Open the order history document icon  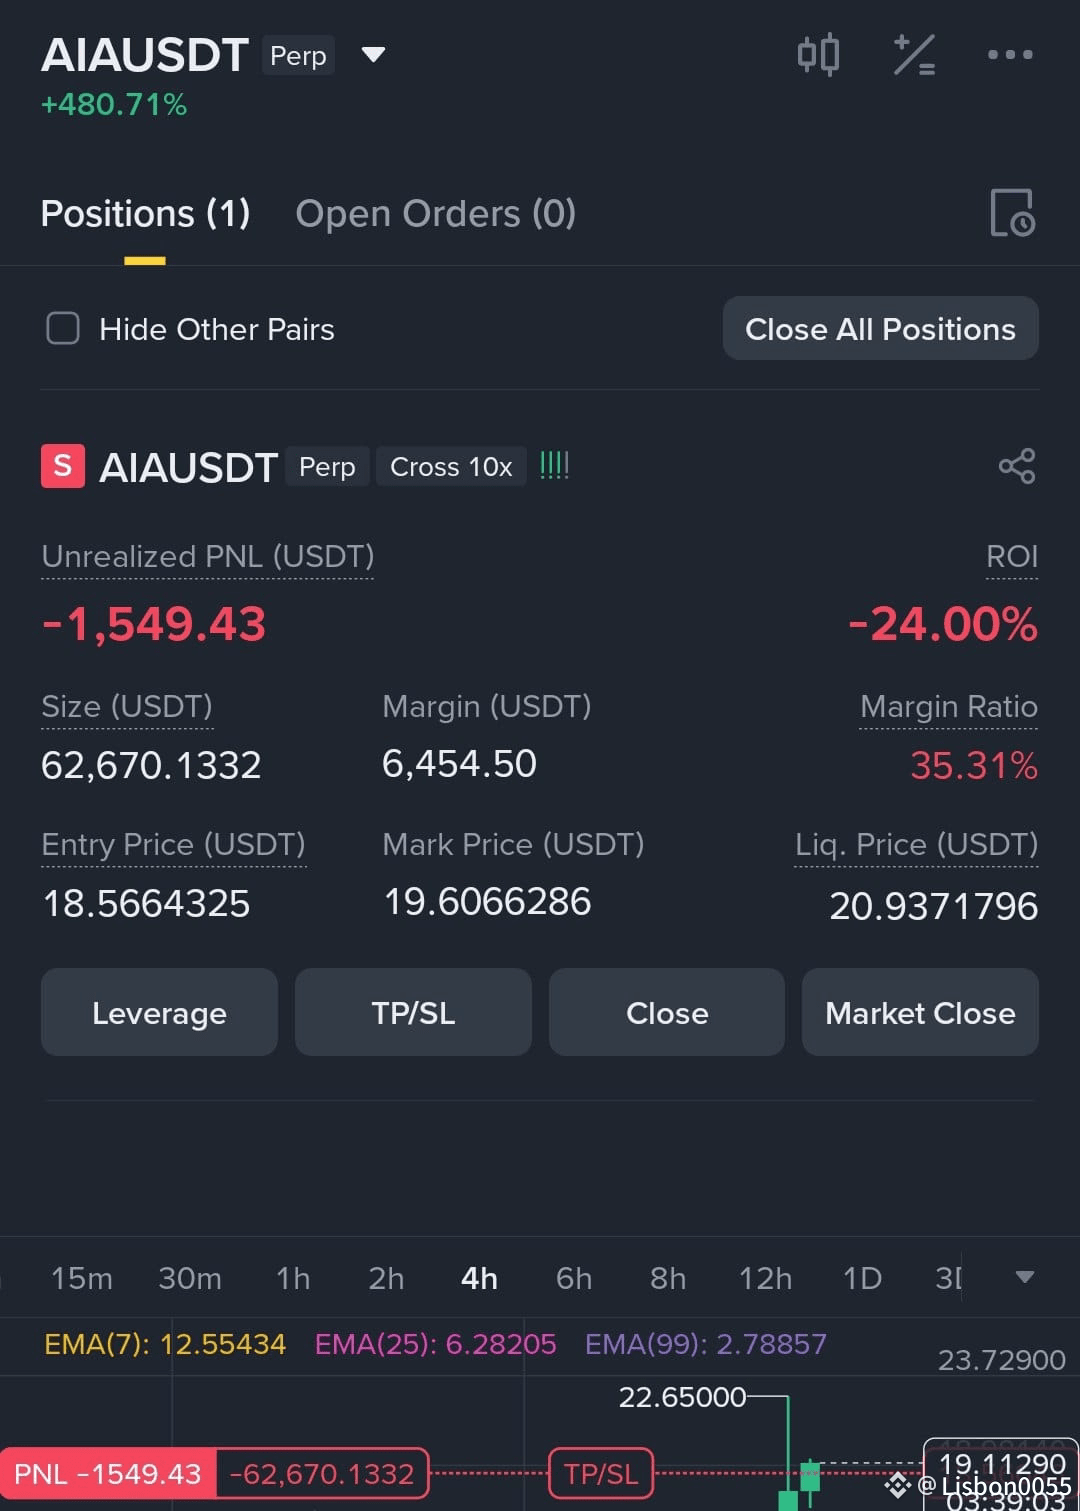[1012, 213]
